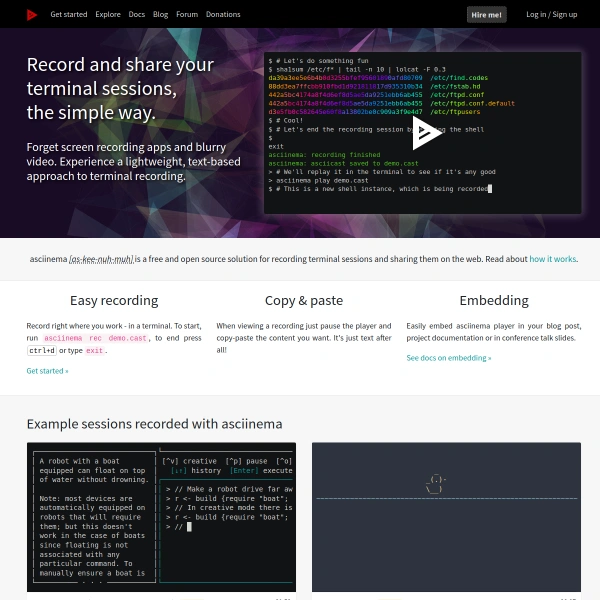Image resolution: width=600 pixels, height=600 pixels.
Task: Click 'Example sessions recorded with asciinema' heading
Action: (x=155, y=424)
